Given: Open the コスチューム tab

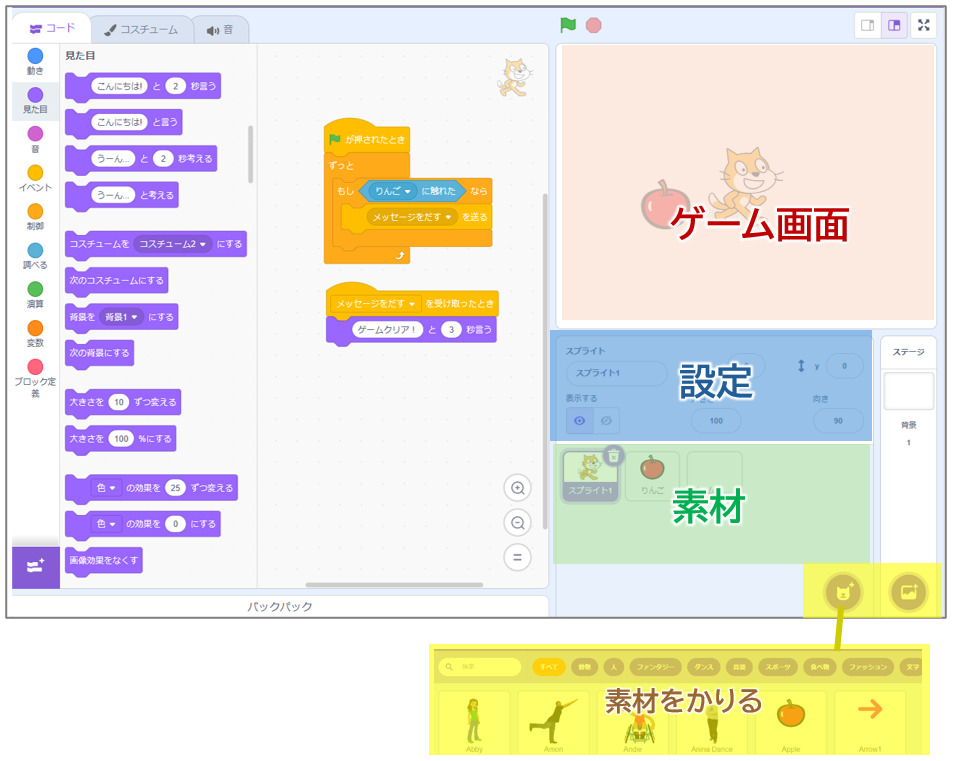Looking at the screenshot, I should pyautogui.click(x=142, y=29).
